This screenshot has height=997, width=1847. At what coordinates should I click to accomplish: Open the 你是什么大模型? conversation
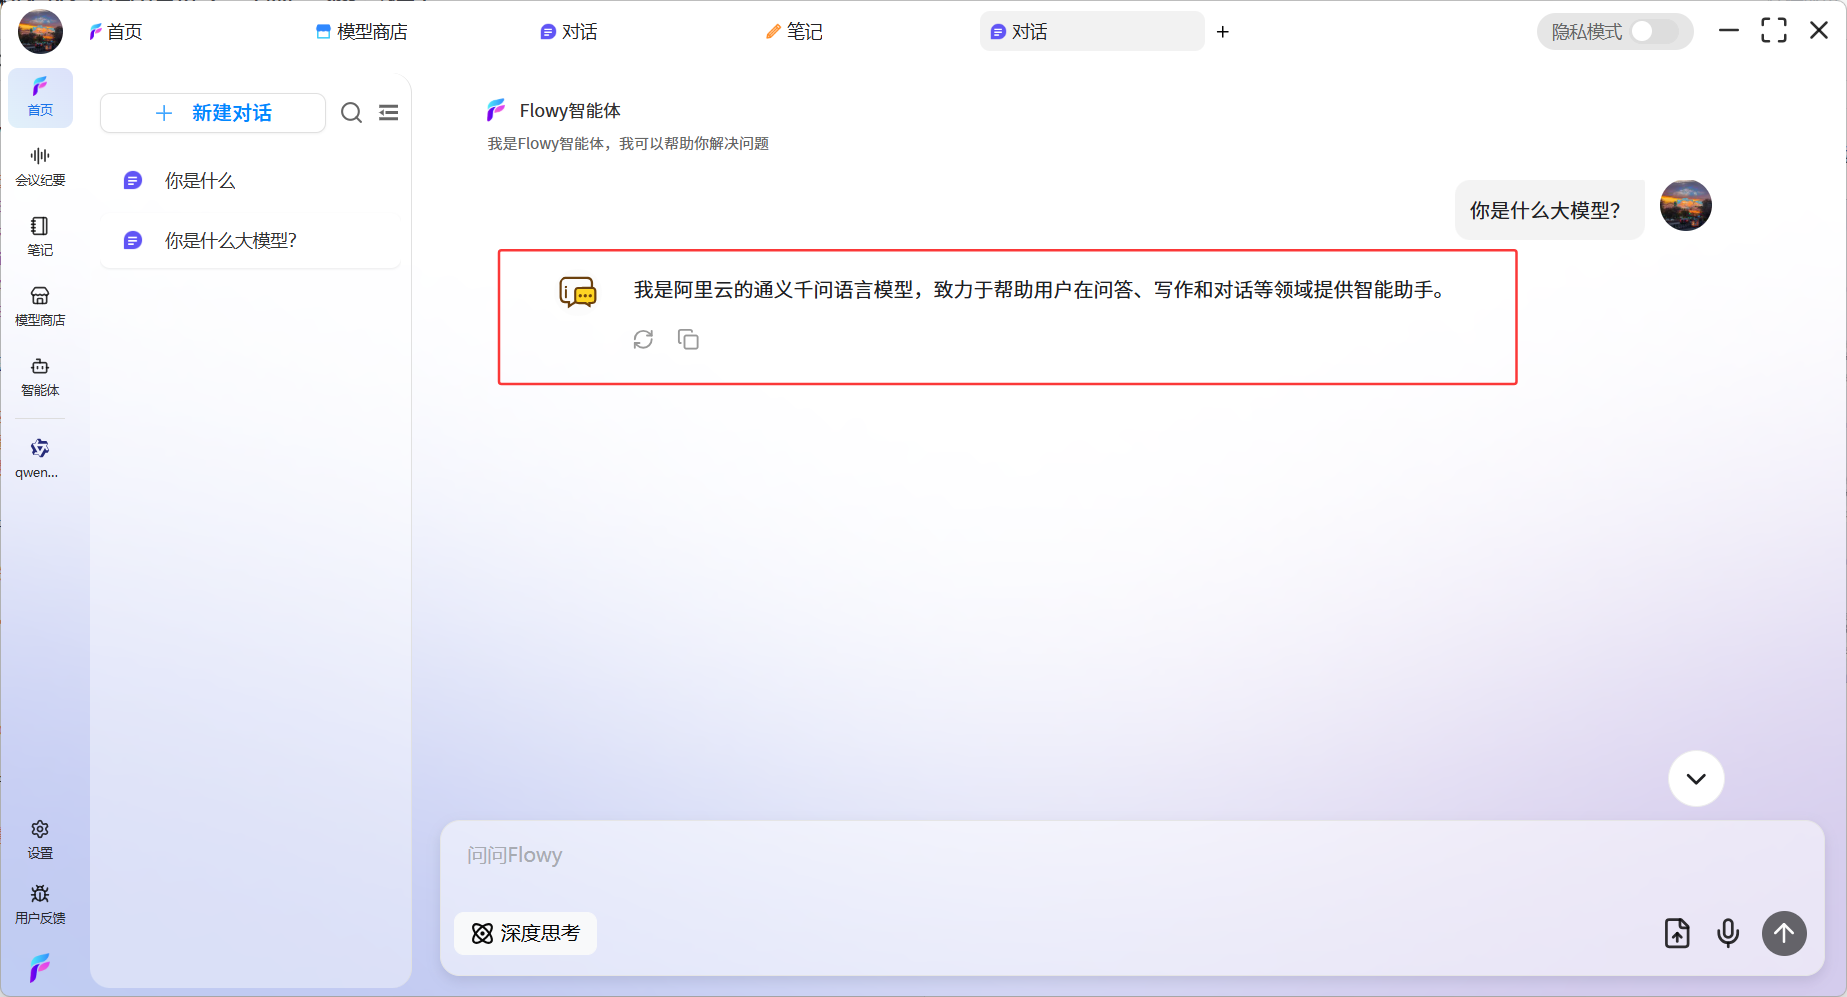(250, 241)
